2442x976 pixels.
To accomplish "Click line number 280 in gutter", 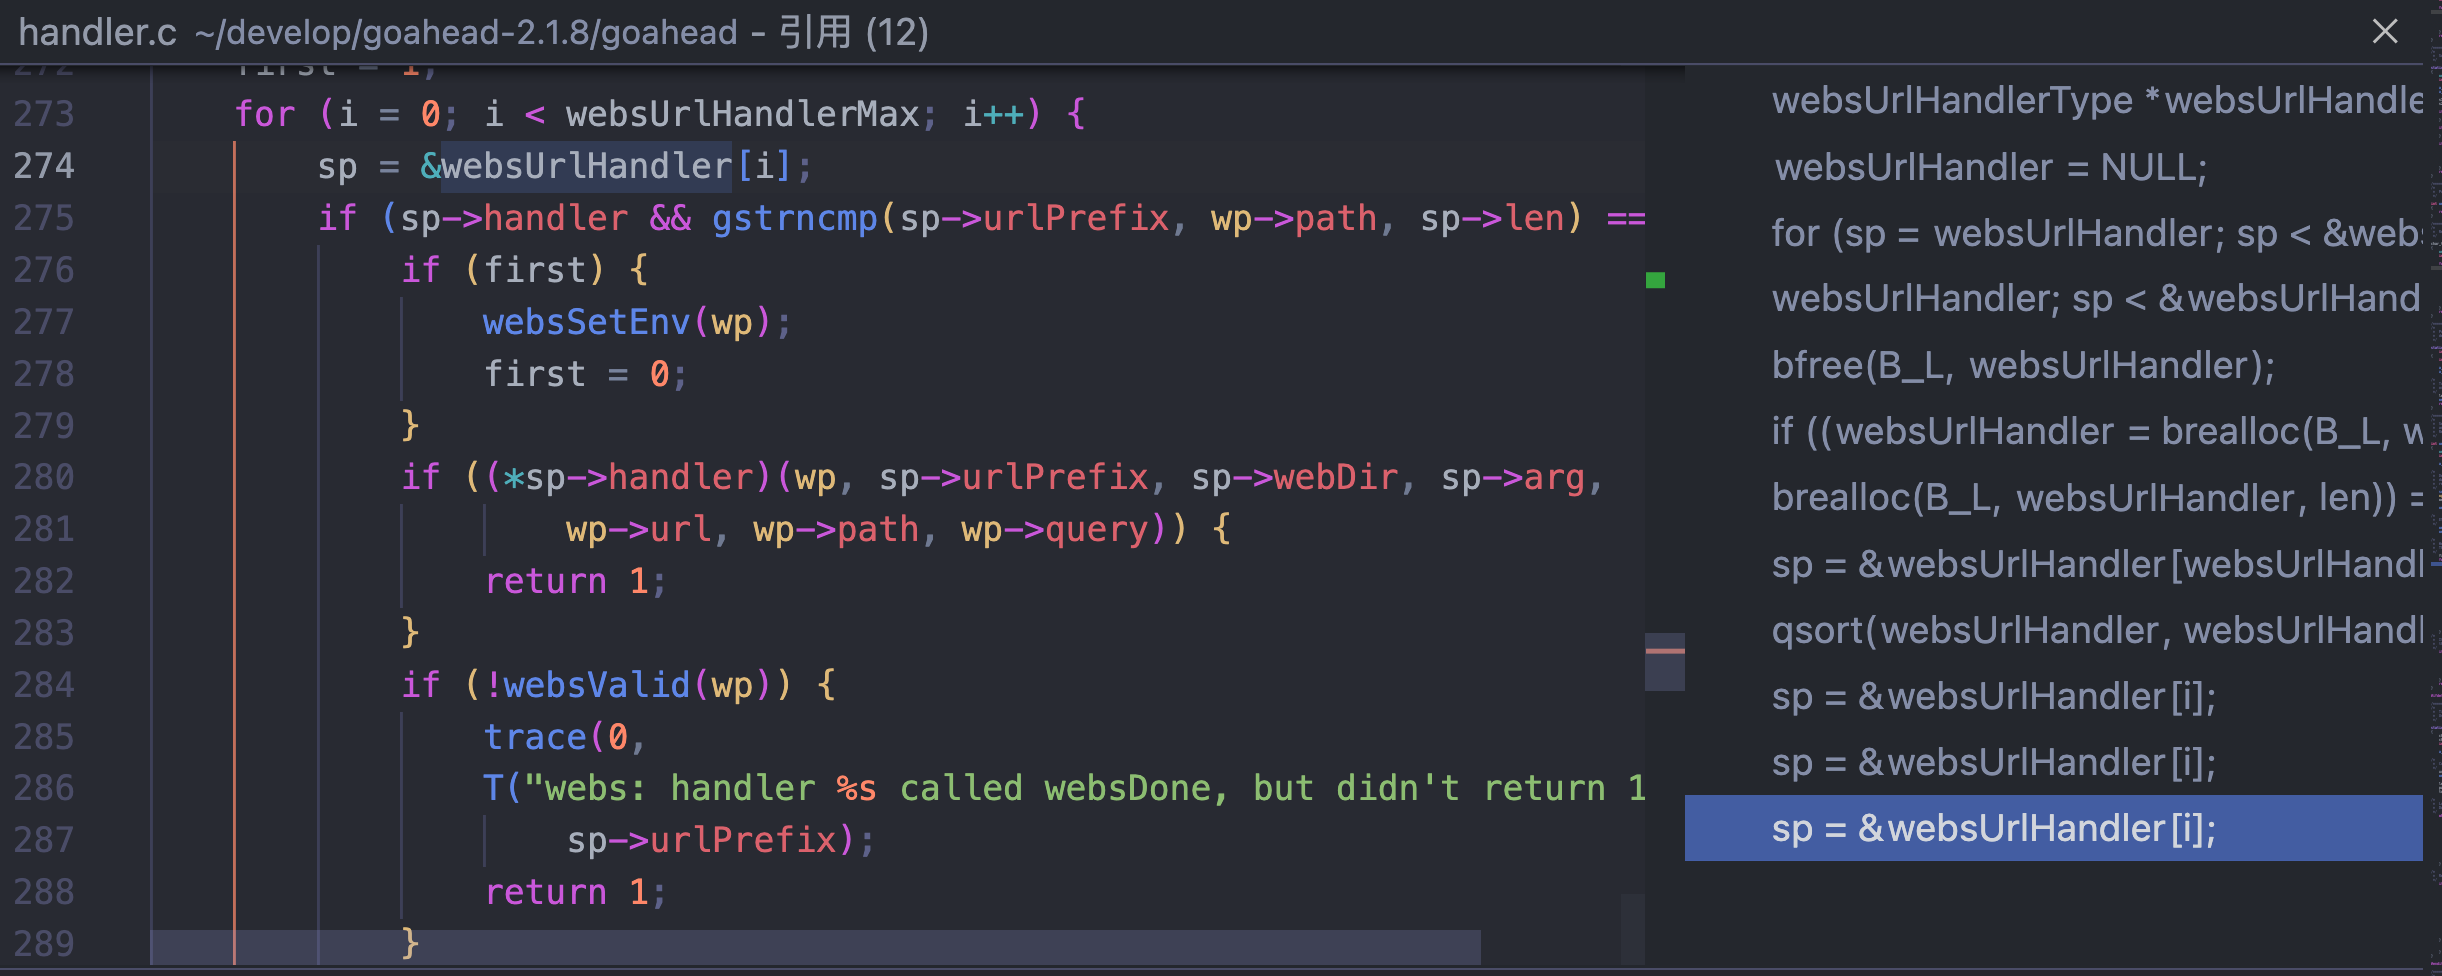I will 44,476.
